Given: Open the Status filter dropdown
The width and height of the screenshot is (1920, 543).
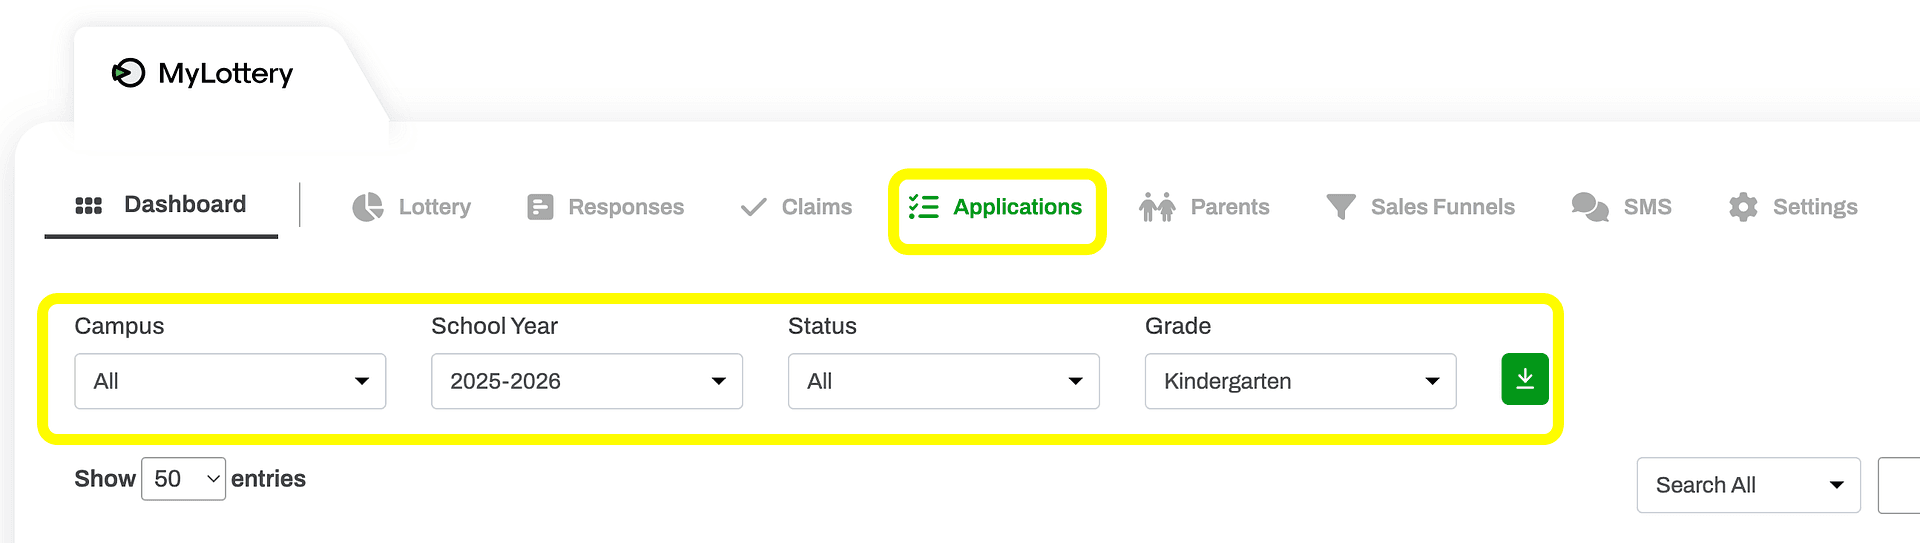Looking at the screenshot, I should pos(944,381).
